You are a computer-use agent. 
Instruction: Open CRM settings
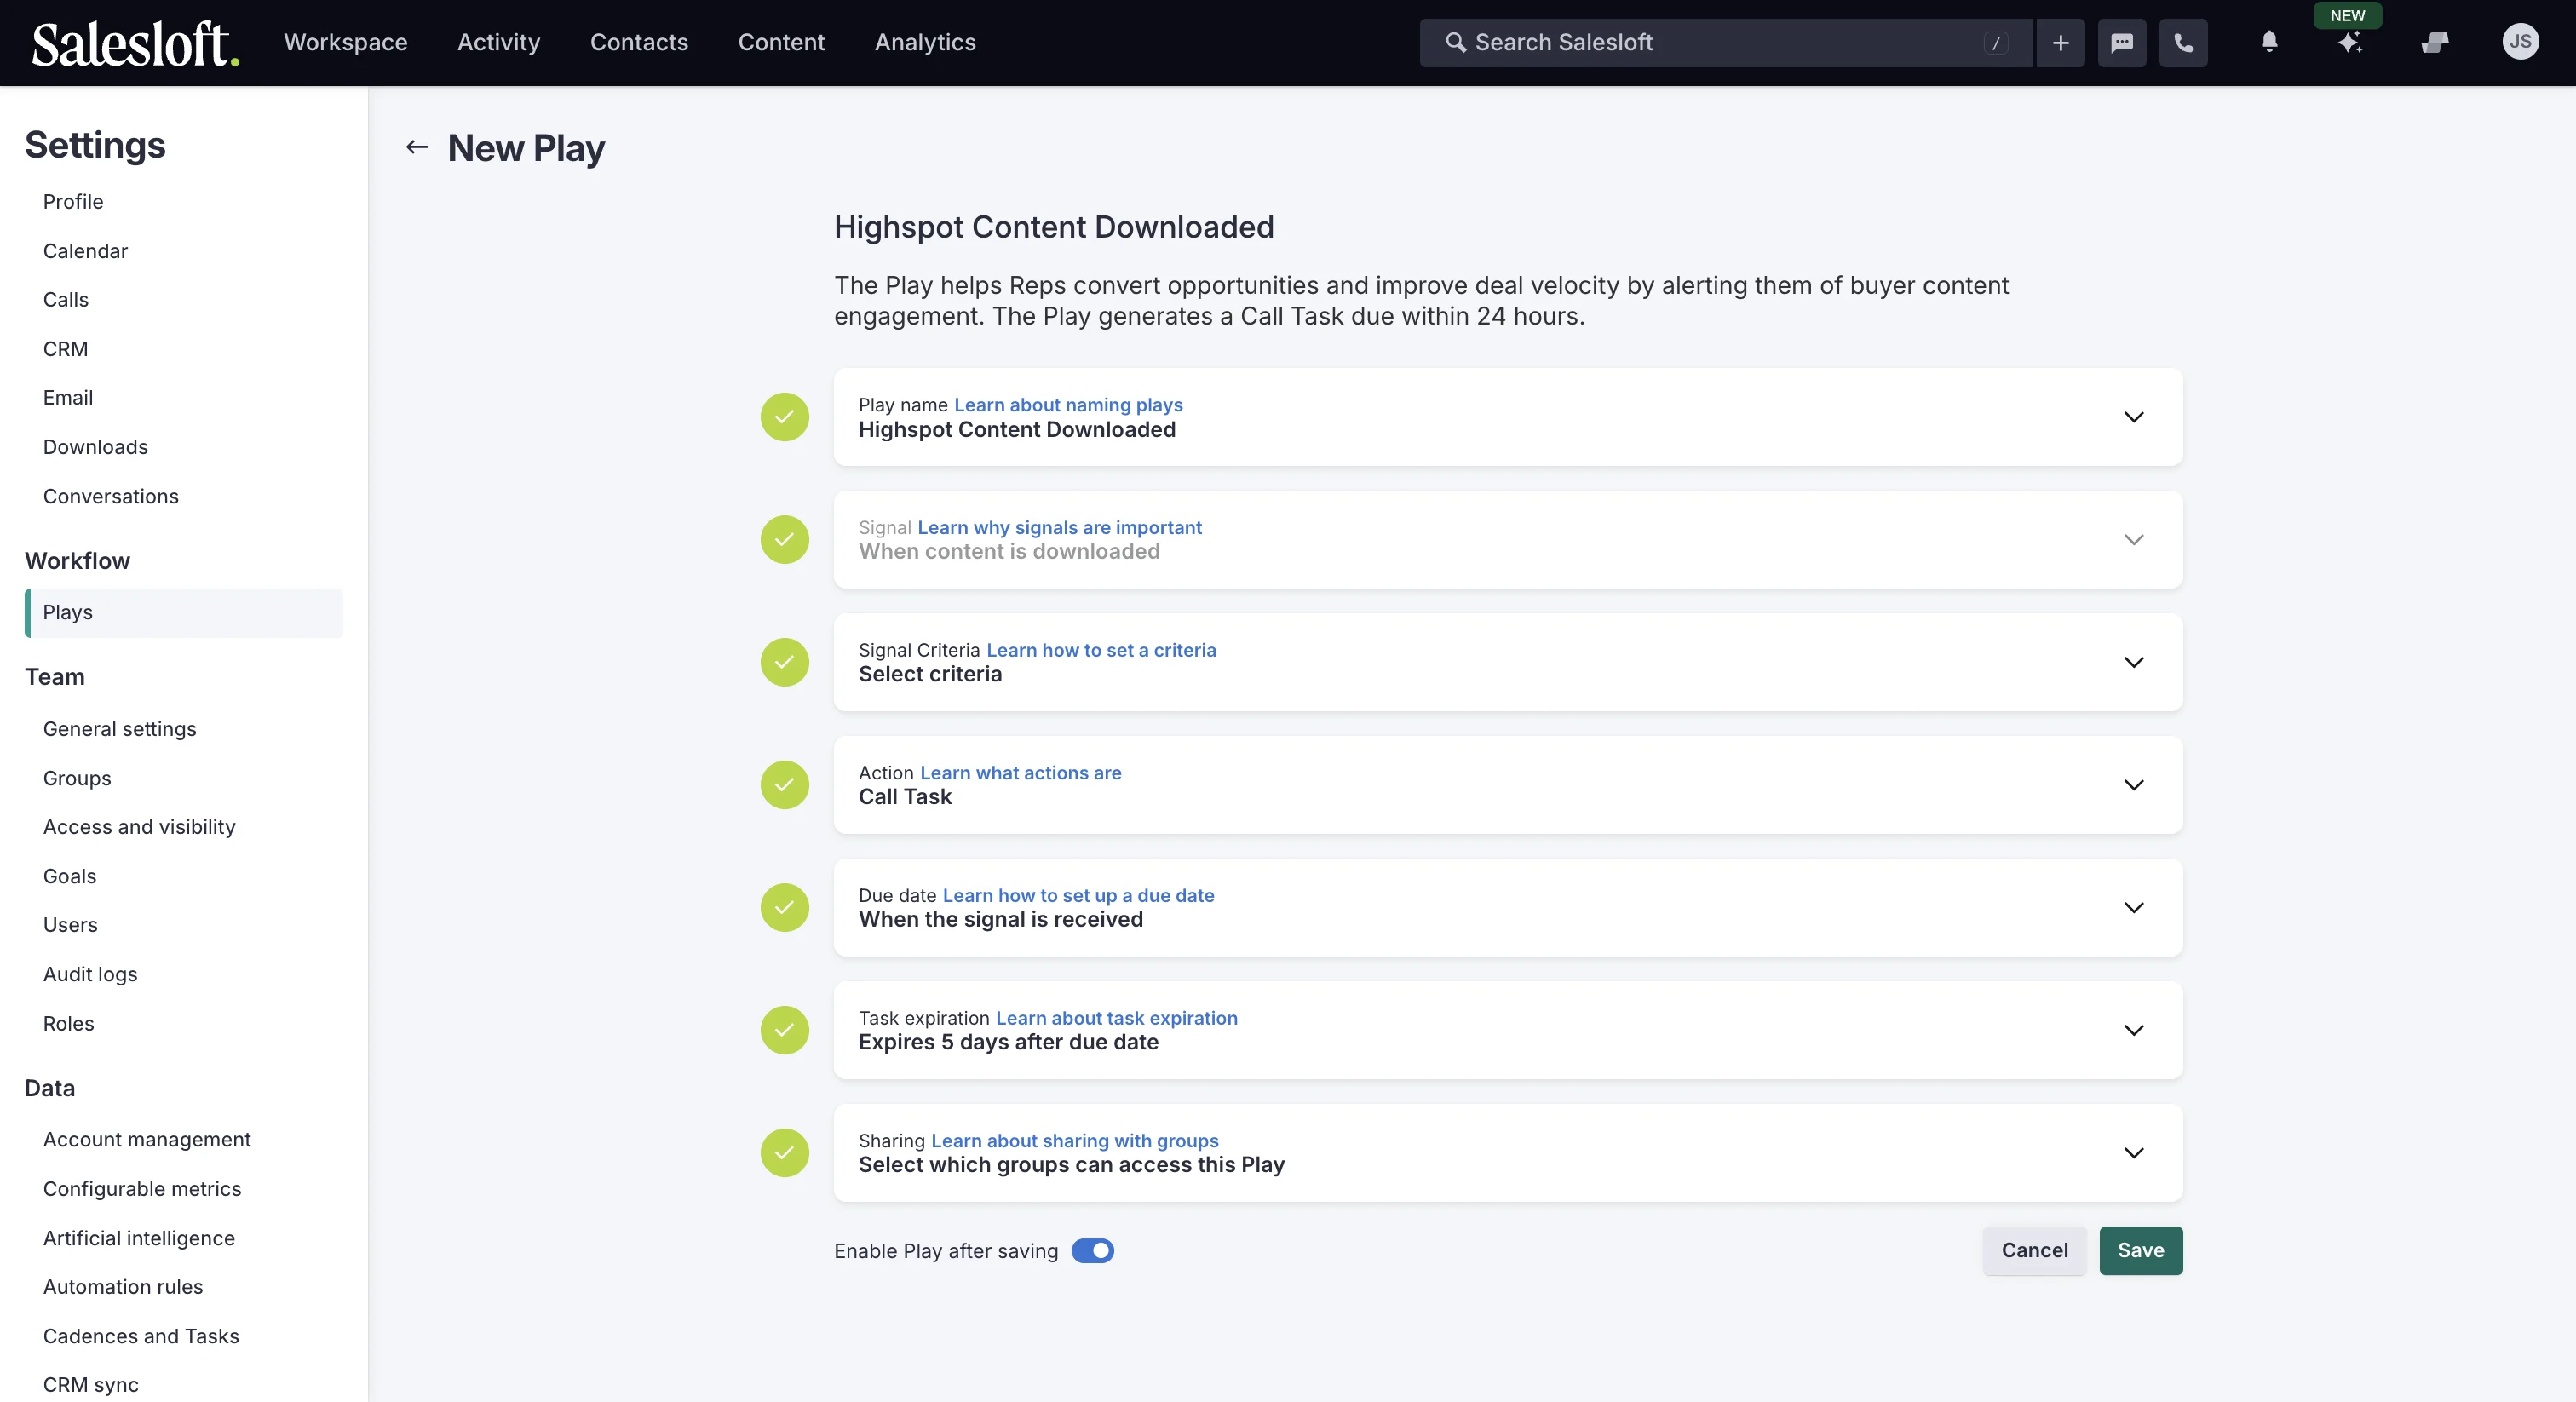click(x=65, y=349)
